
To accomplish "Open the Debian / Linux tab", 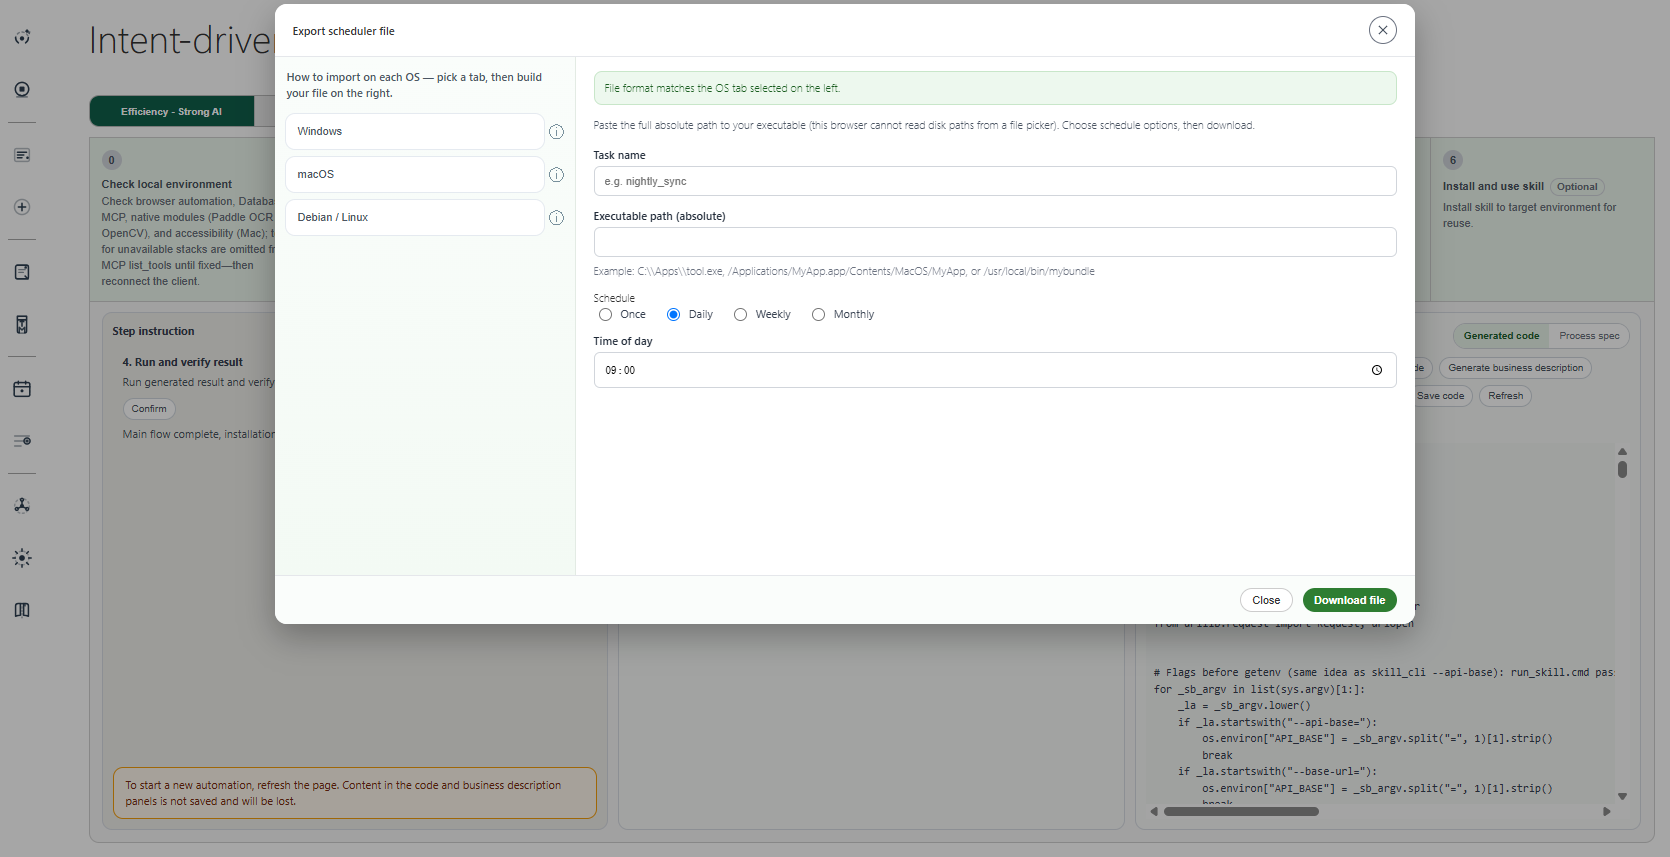I will click(415, 217).
